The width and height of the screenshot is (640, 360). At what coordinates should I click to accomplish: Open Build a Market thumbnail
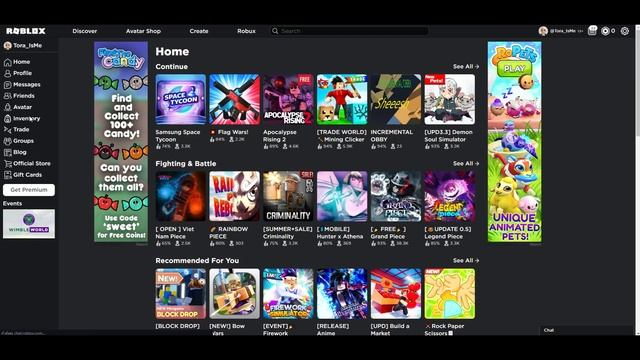[396, 293]
